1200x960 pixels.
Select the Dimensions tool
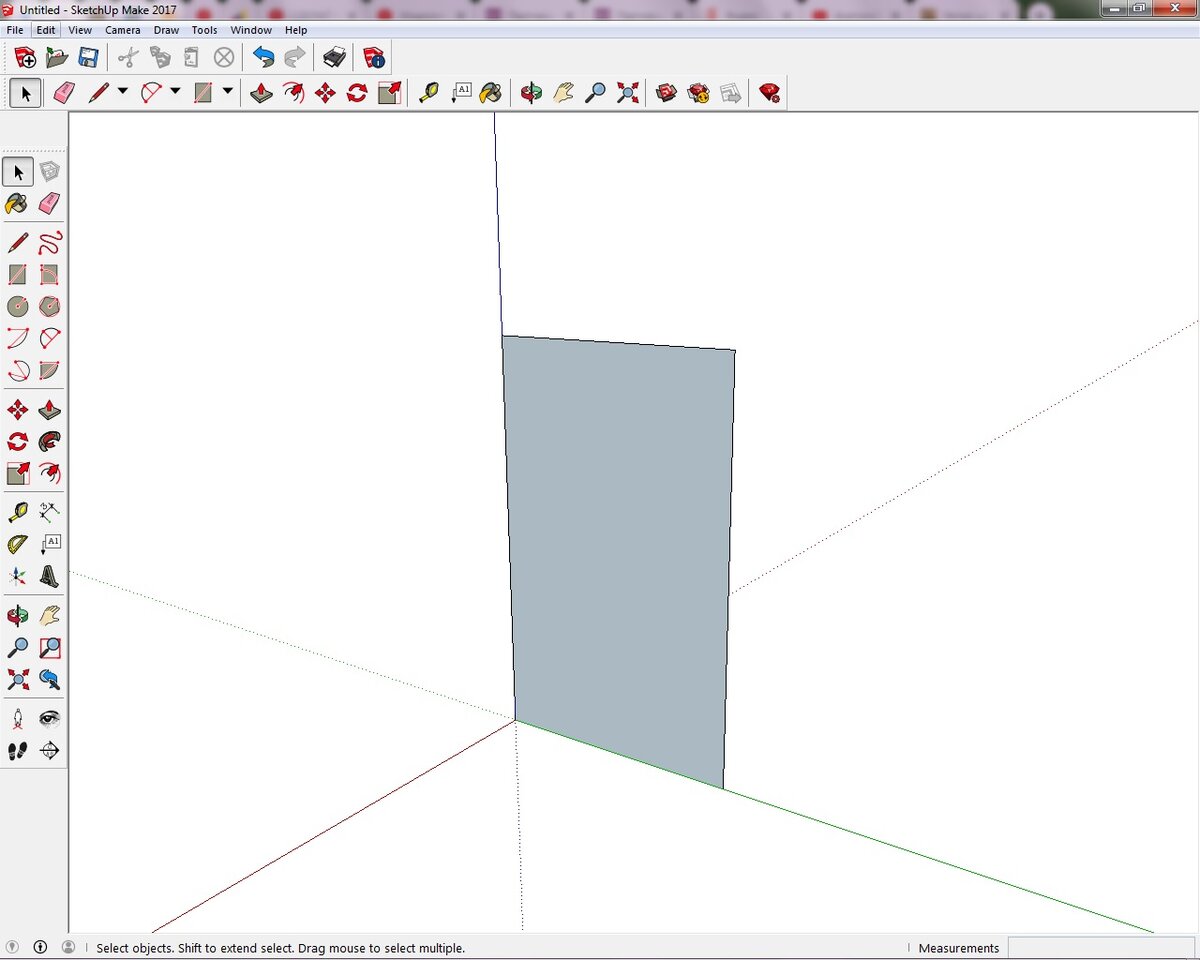click(50, 512)
